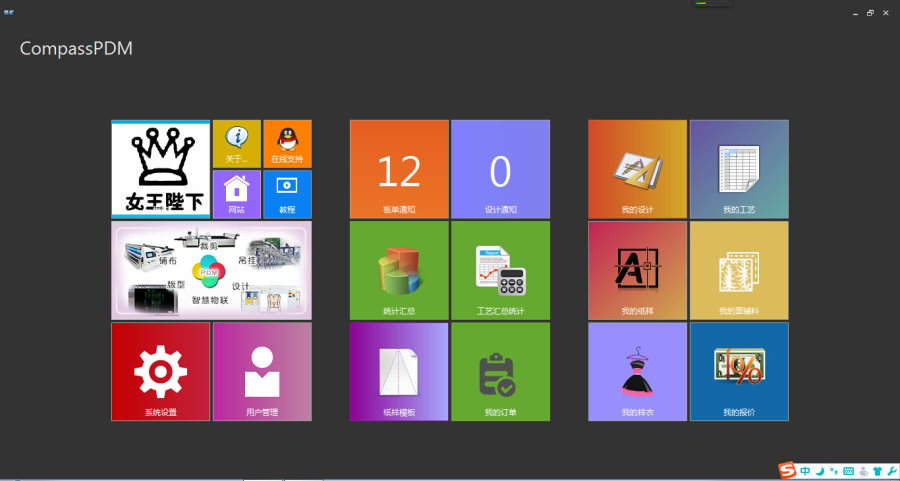Image resolution: width=900 pixels, height=481 pixels.
Task: Open the IME wrench settings icon
Action: (891, 471)
